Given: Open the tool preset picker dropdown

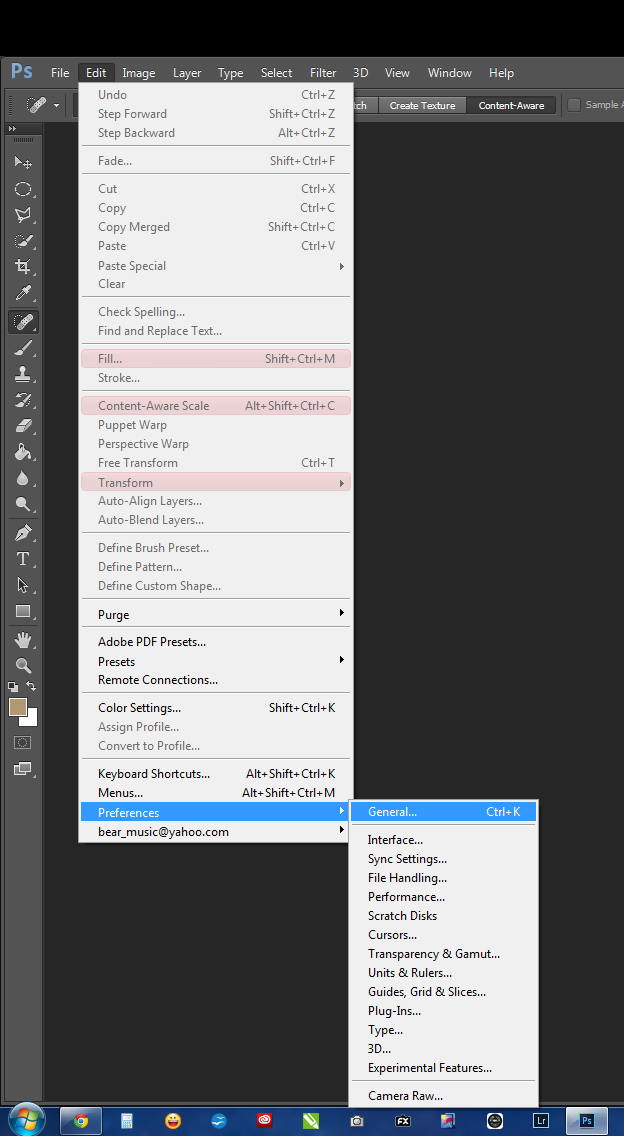Looking at the screenshot, I should pos(57,106).
